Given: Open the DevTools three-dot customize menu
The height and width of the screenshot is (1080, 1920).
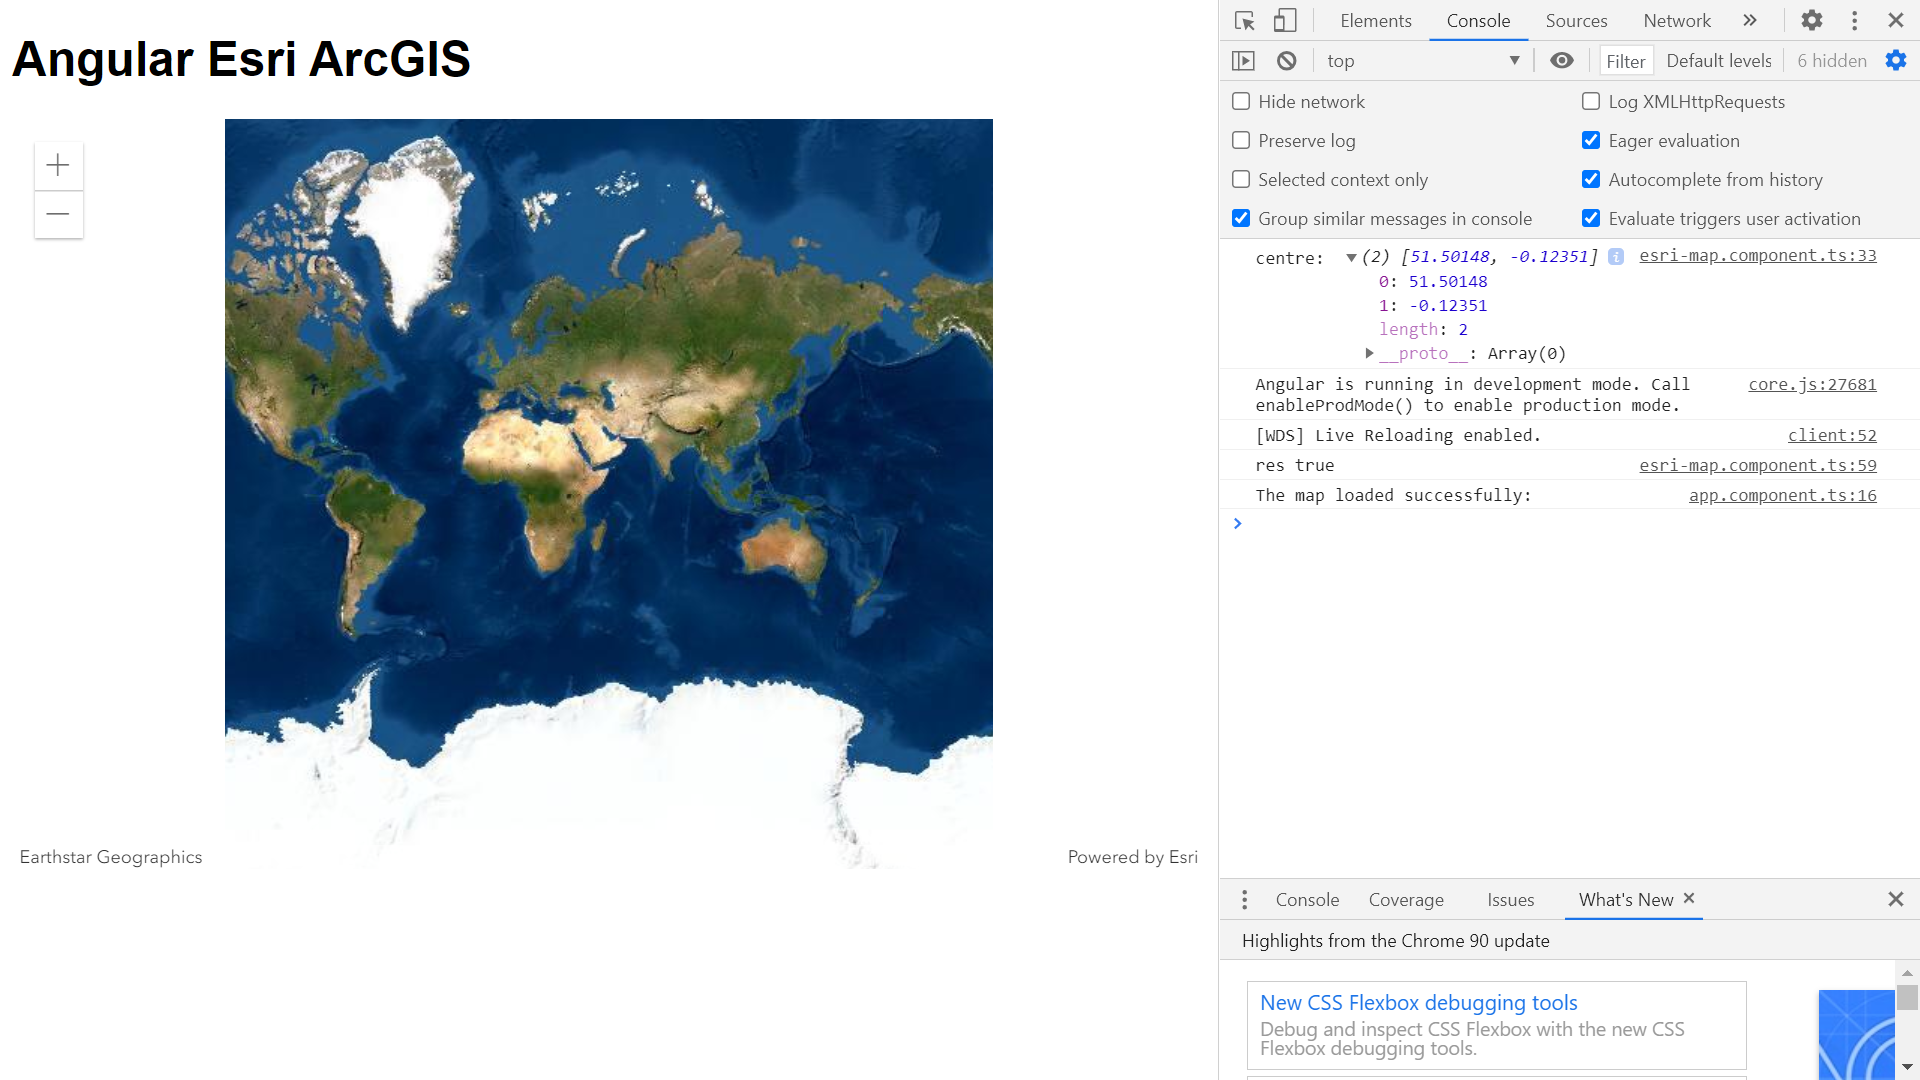Looking at the screenshot, I should 1854,20.
